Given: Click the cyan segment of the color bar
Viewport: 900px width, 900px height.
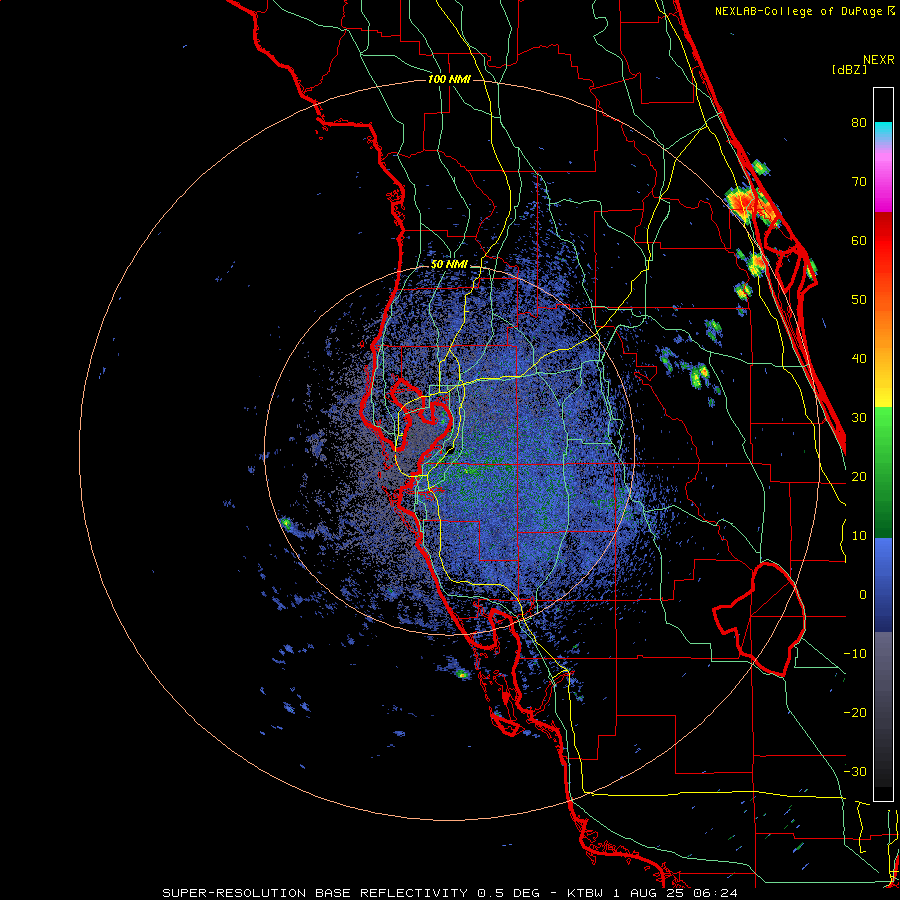Looking at the screenshot, I should tap(883, 133).
